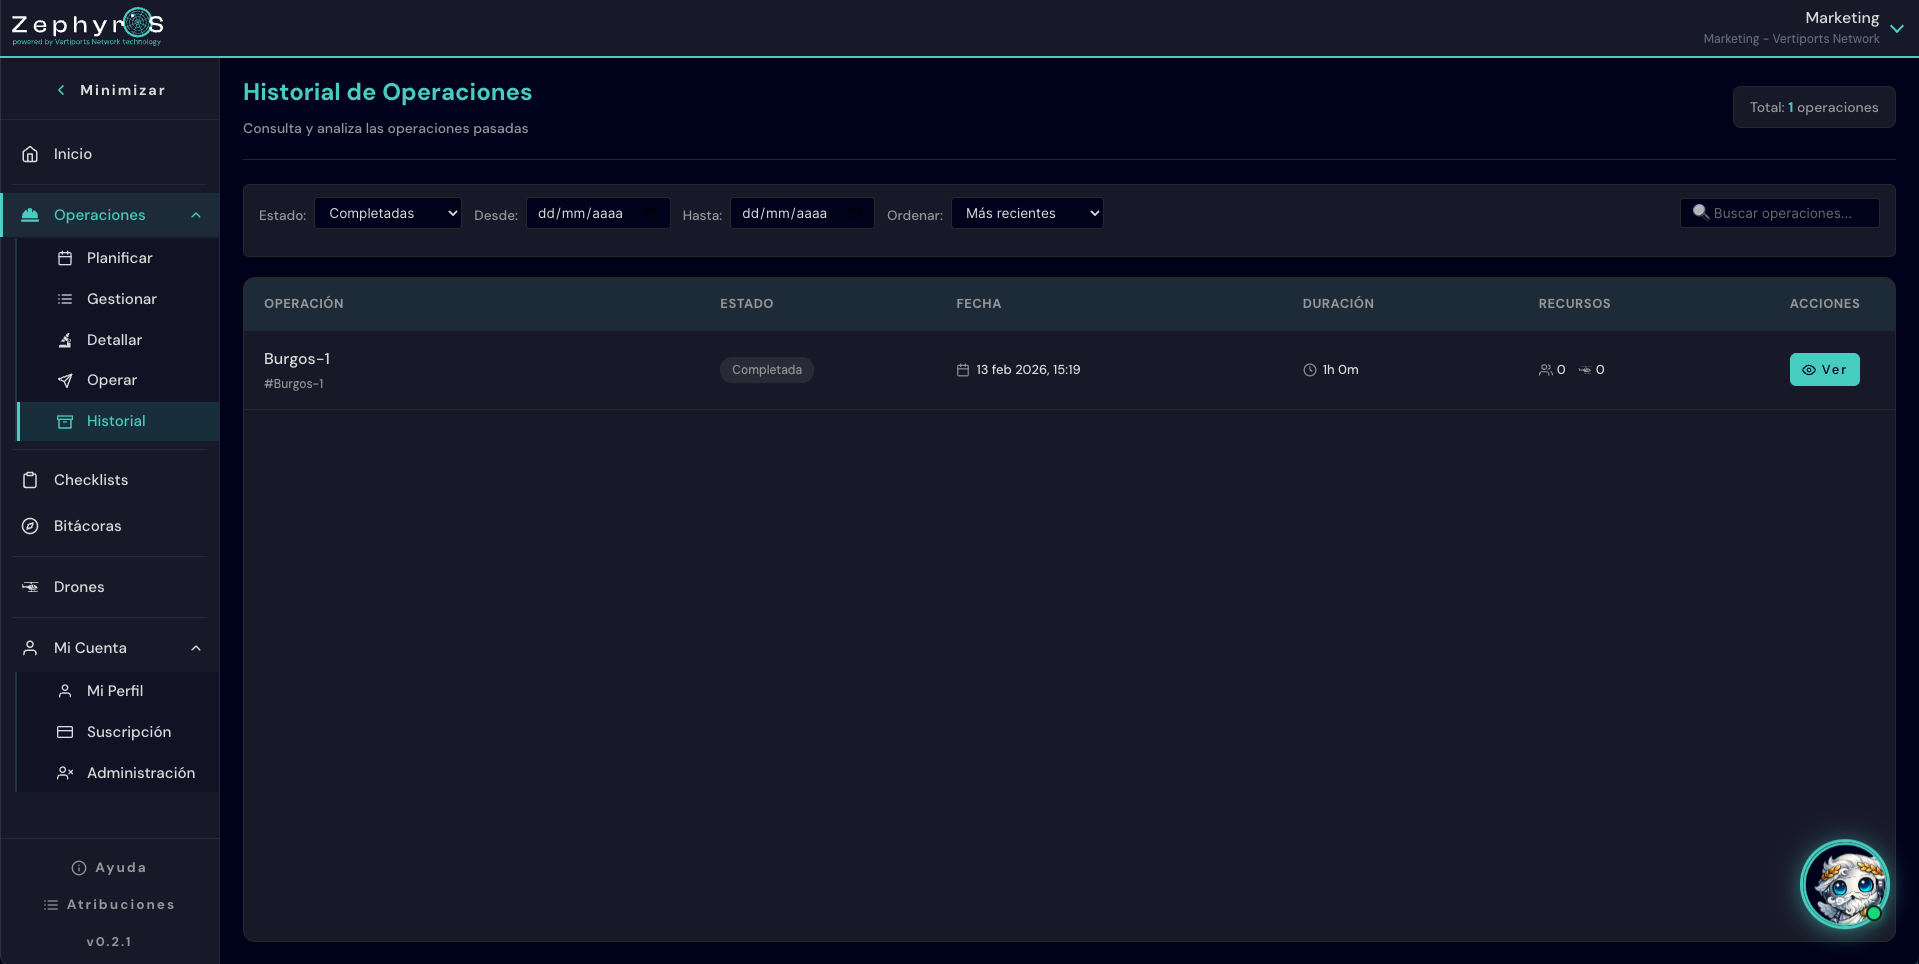Screen dimensions: 1919x964
Task: Click the Inicio home icon
Action: point(30,154)
